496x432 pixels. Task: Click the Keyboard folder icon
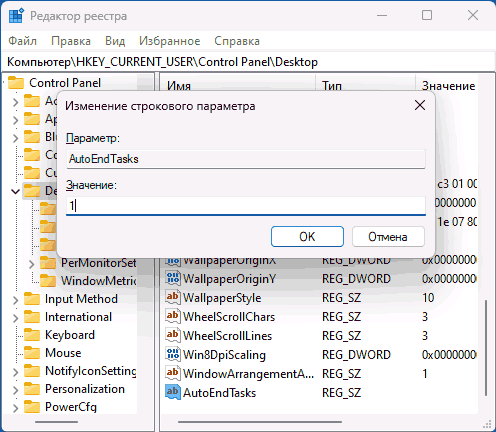click(x=32, y=335)
